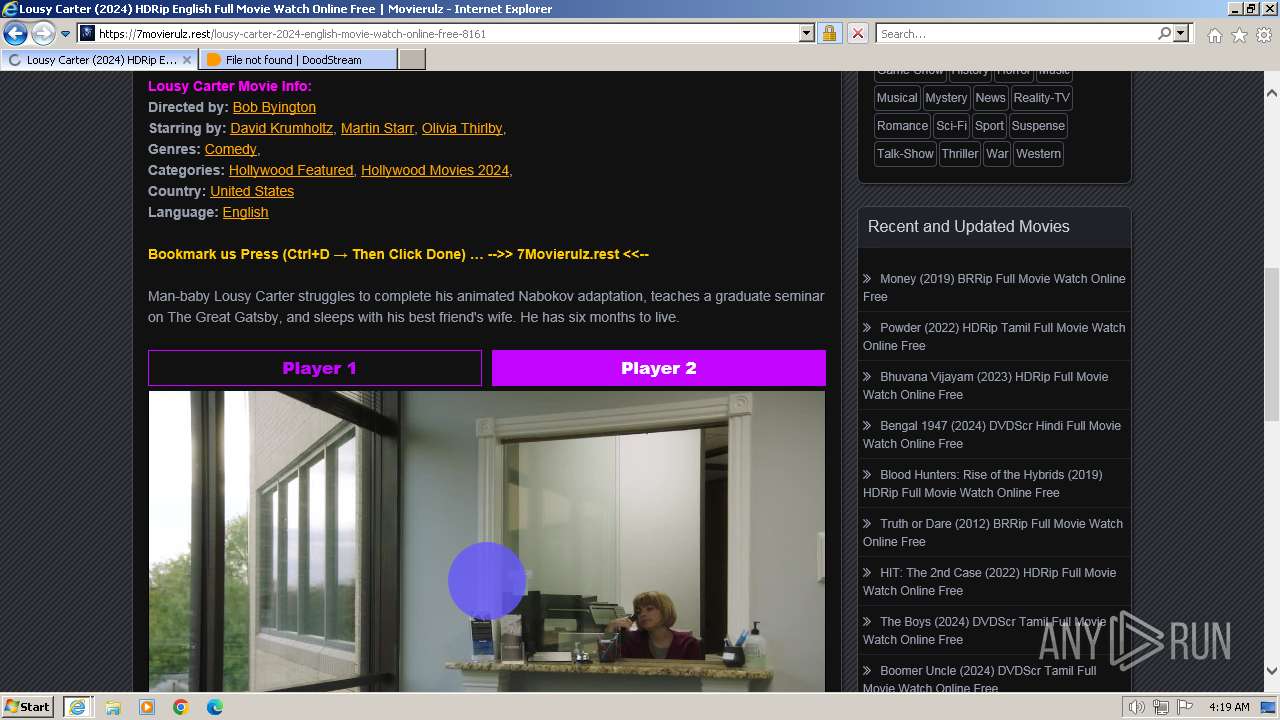Launch media player from taskbar
This screenshot has height=720, width=1280.
point(146,707)
